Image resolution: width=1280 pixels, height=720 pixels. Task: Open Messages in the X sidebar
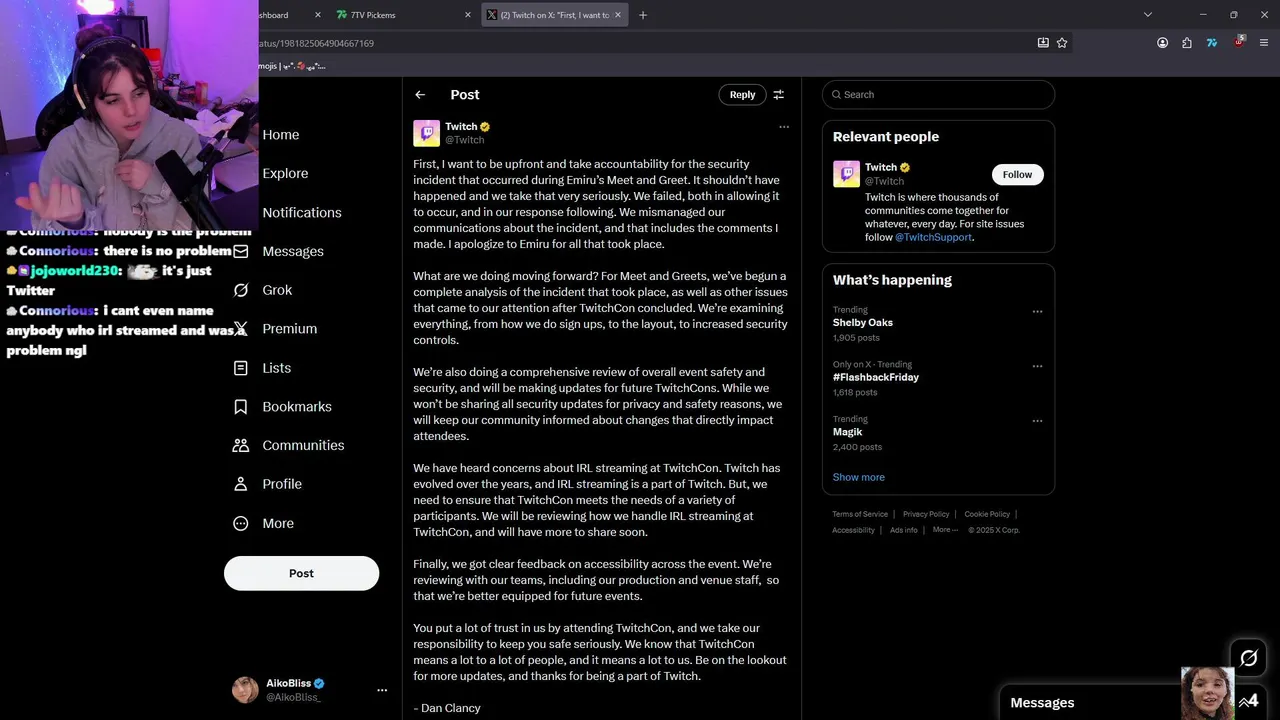293,251
